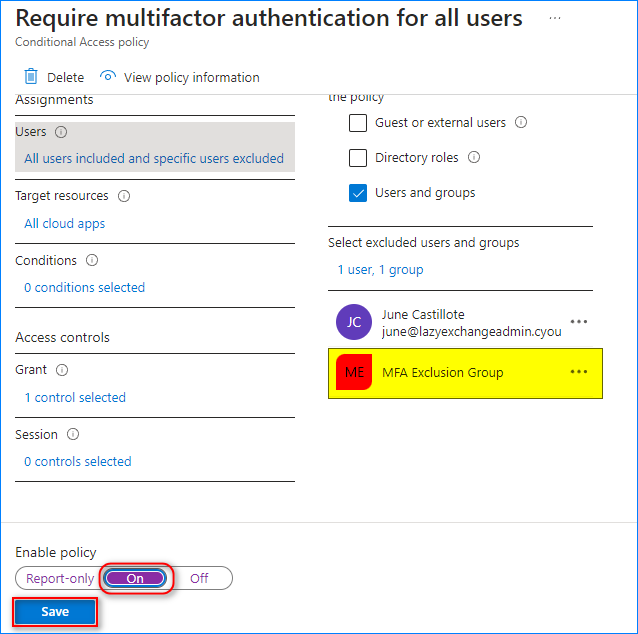Viewport: 638px width, 634px height.
Task: Uncheck the Users and groups checkbox
Action: (358, 193)
